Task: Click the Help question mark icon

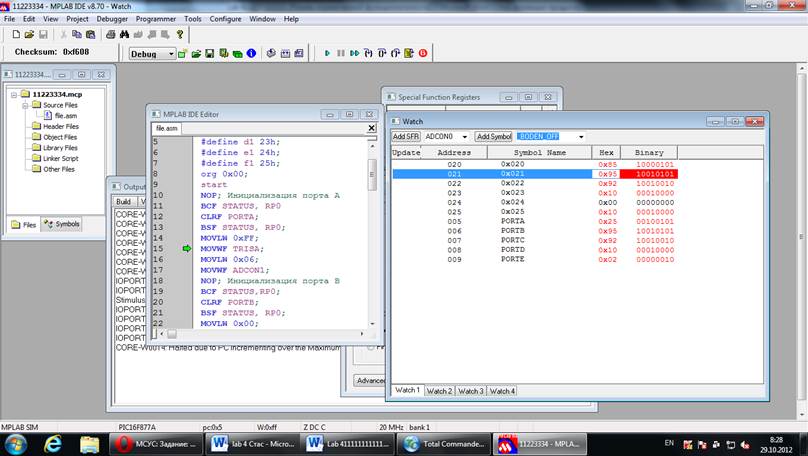Action: (180, 35)
